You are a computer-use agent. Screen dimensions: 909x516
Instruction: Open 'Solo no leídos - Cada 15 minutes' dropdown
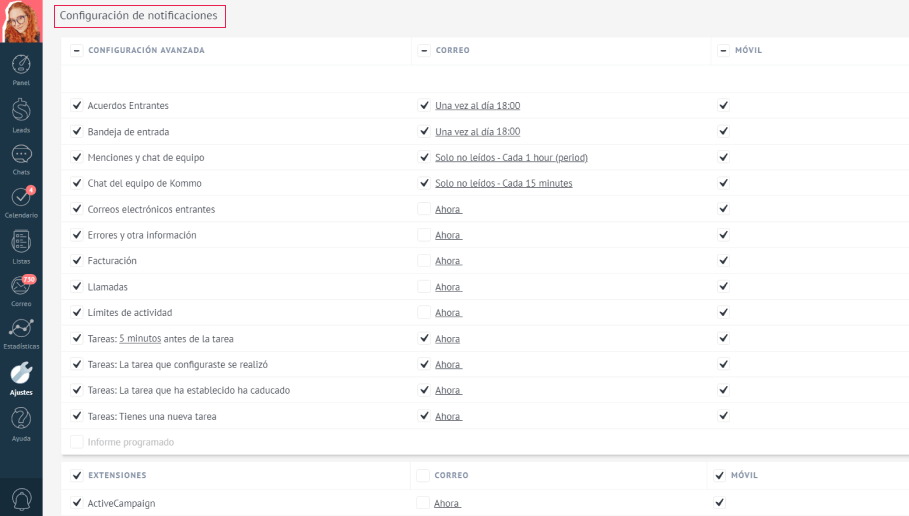(503, 184)
